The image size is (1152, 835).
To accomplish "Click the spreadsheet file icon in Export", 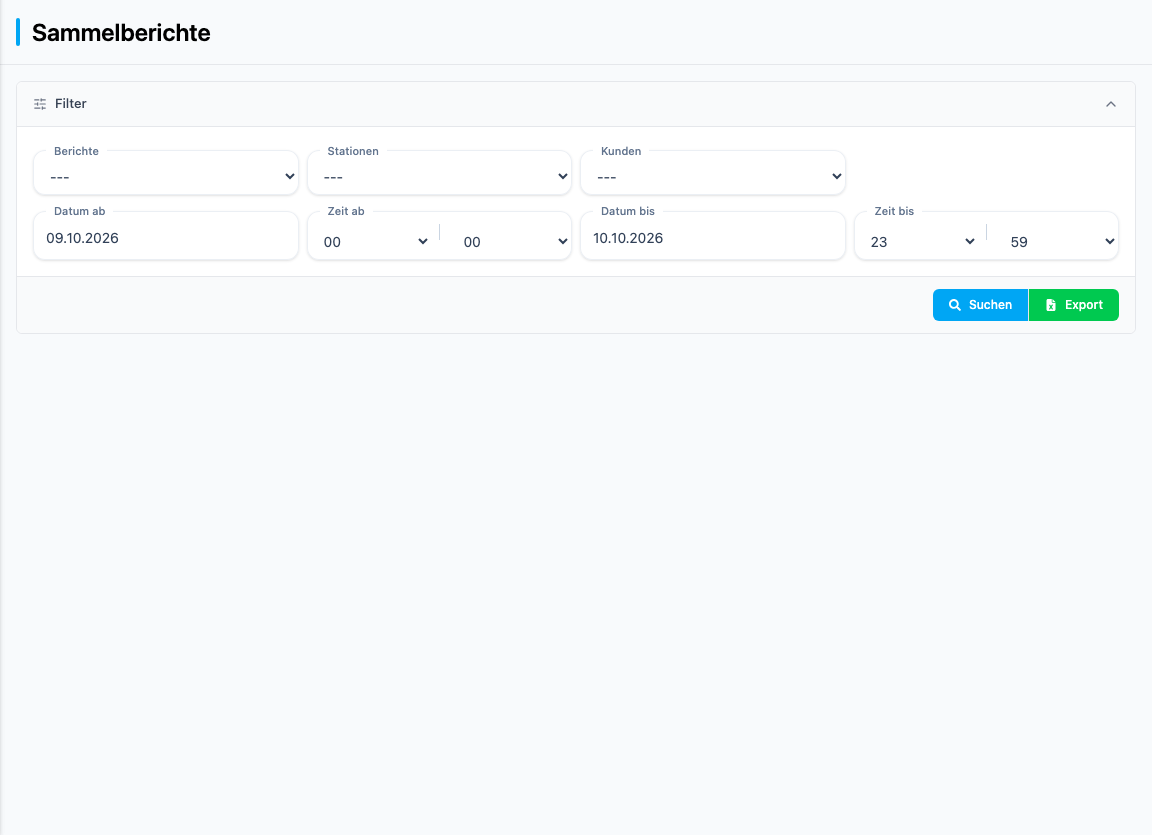I will click(x=1051, y=305).
